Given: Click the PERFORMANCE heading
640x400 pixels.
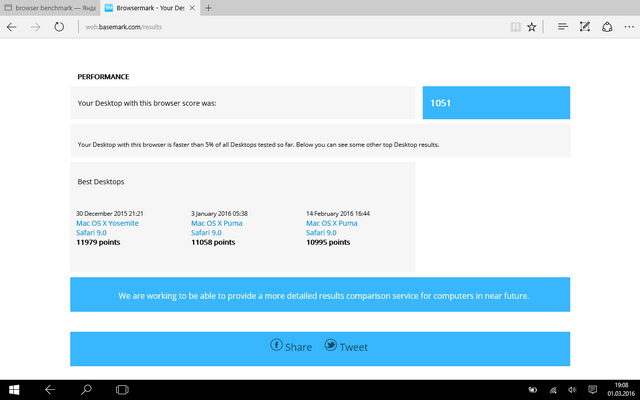Looking at the screenshot, I should 103,77.
